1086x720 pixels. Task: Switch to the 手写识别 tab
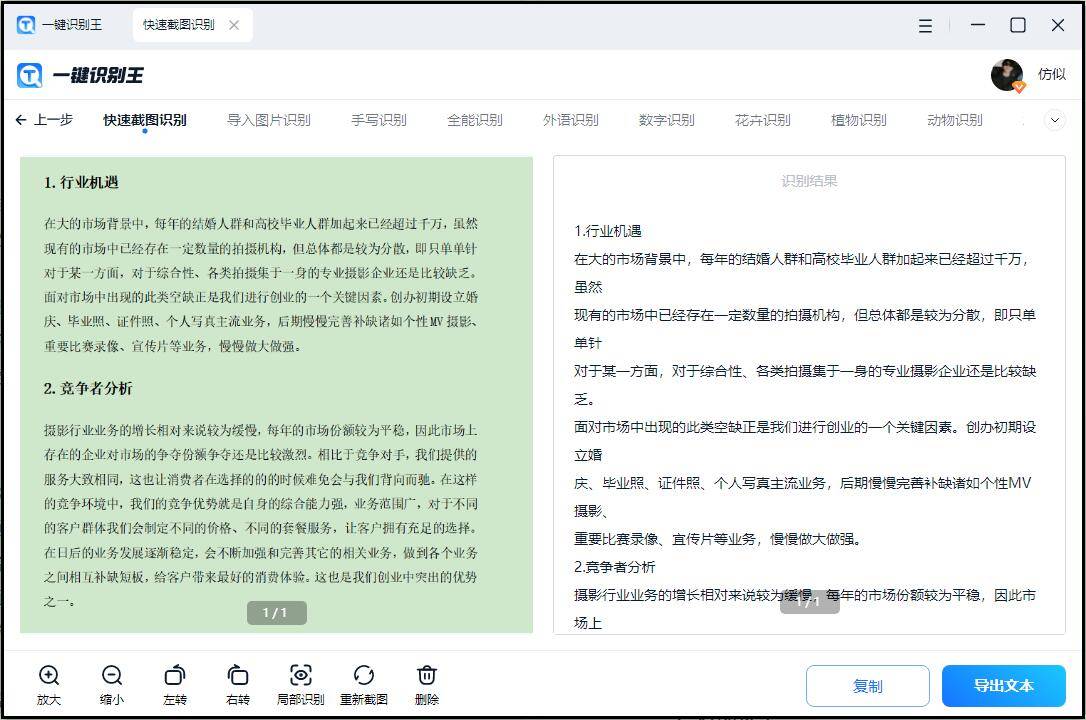378,119
